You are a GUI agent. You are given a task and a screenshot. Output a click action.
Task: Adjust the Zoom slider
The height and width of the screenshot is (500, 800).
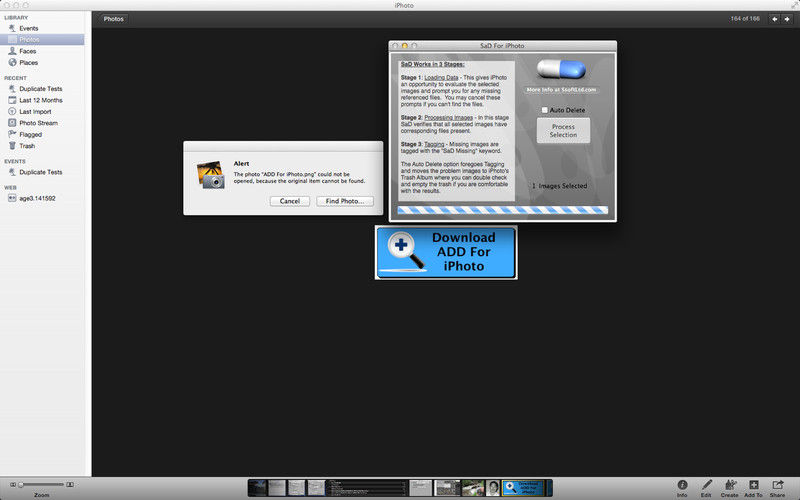pos(41,484)
